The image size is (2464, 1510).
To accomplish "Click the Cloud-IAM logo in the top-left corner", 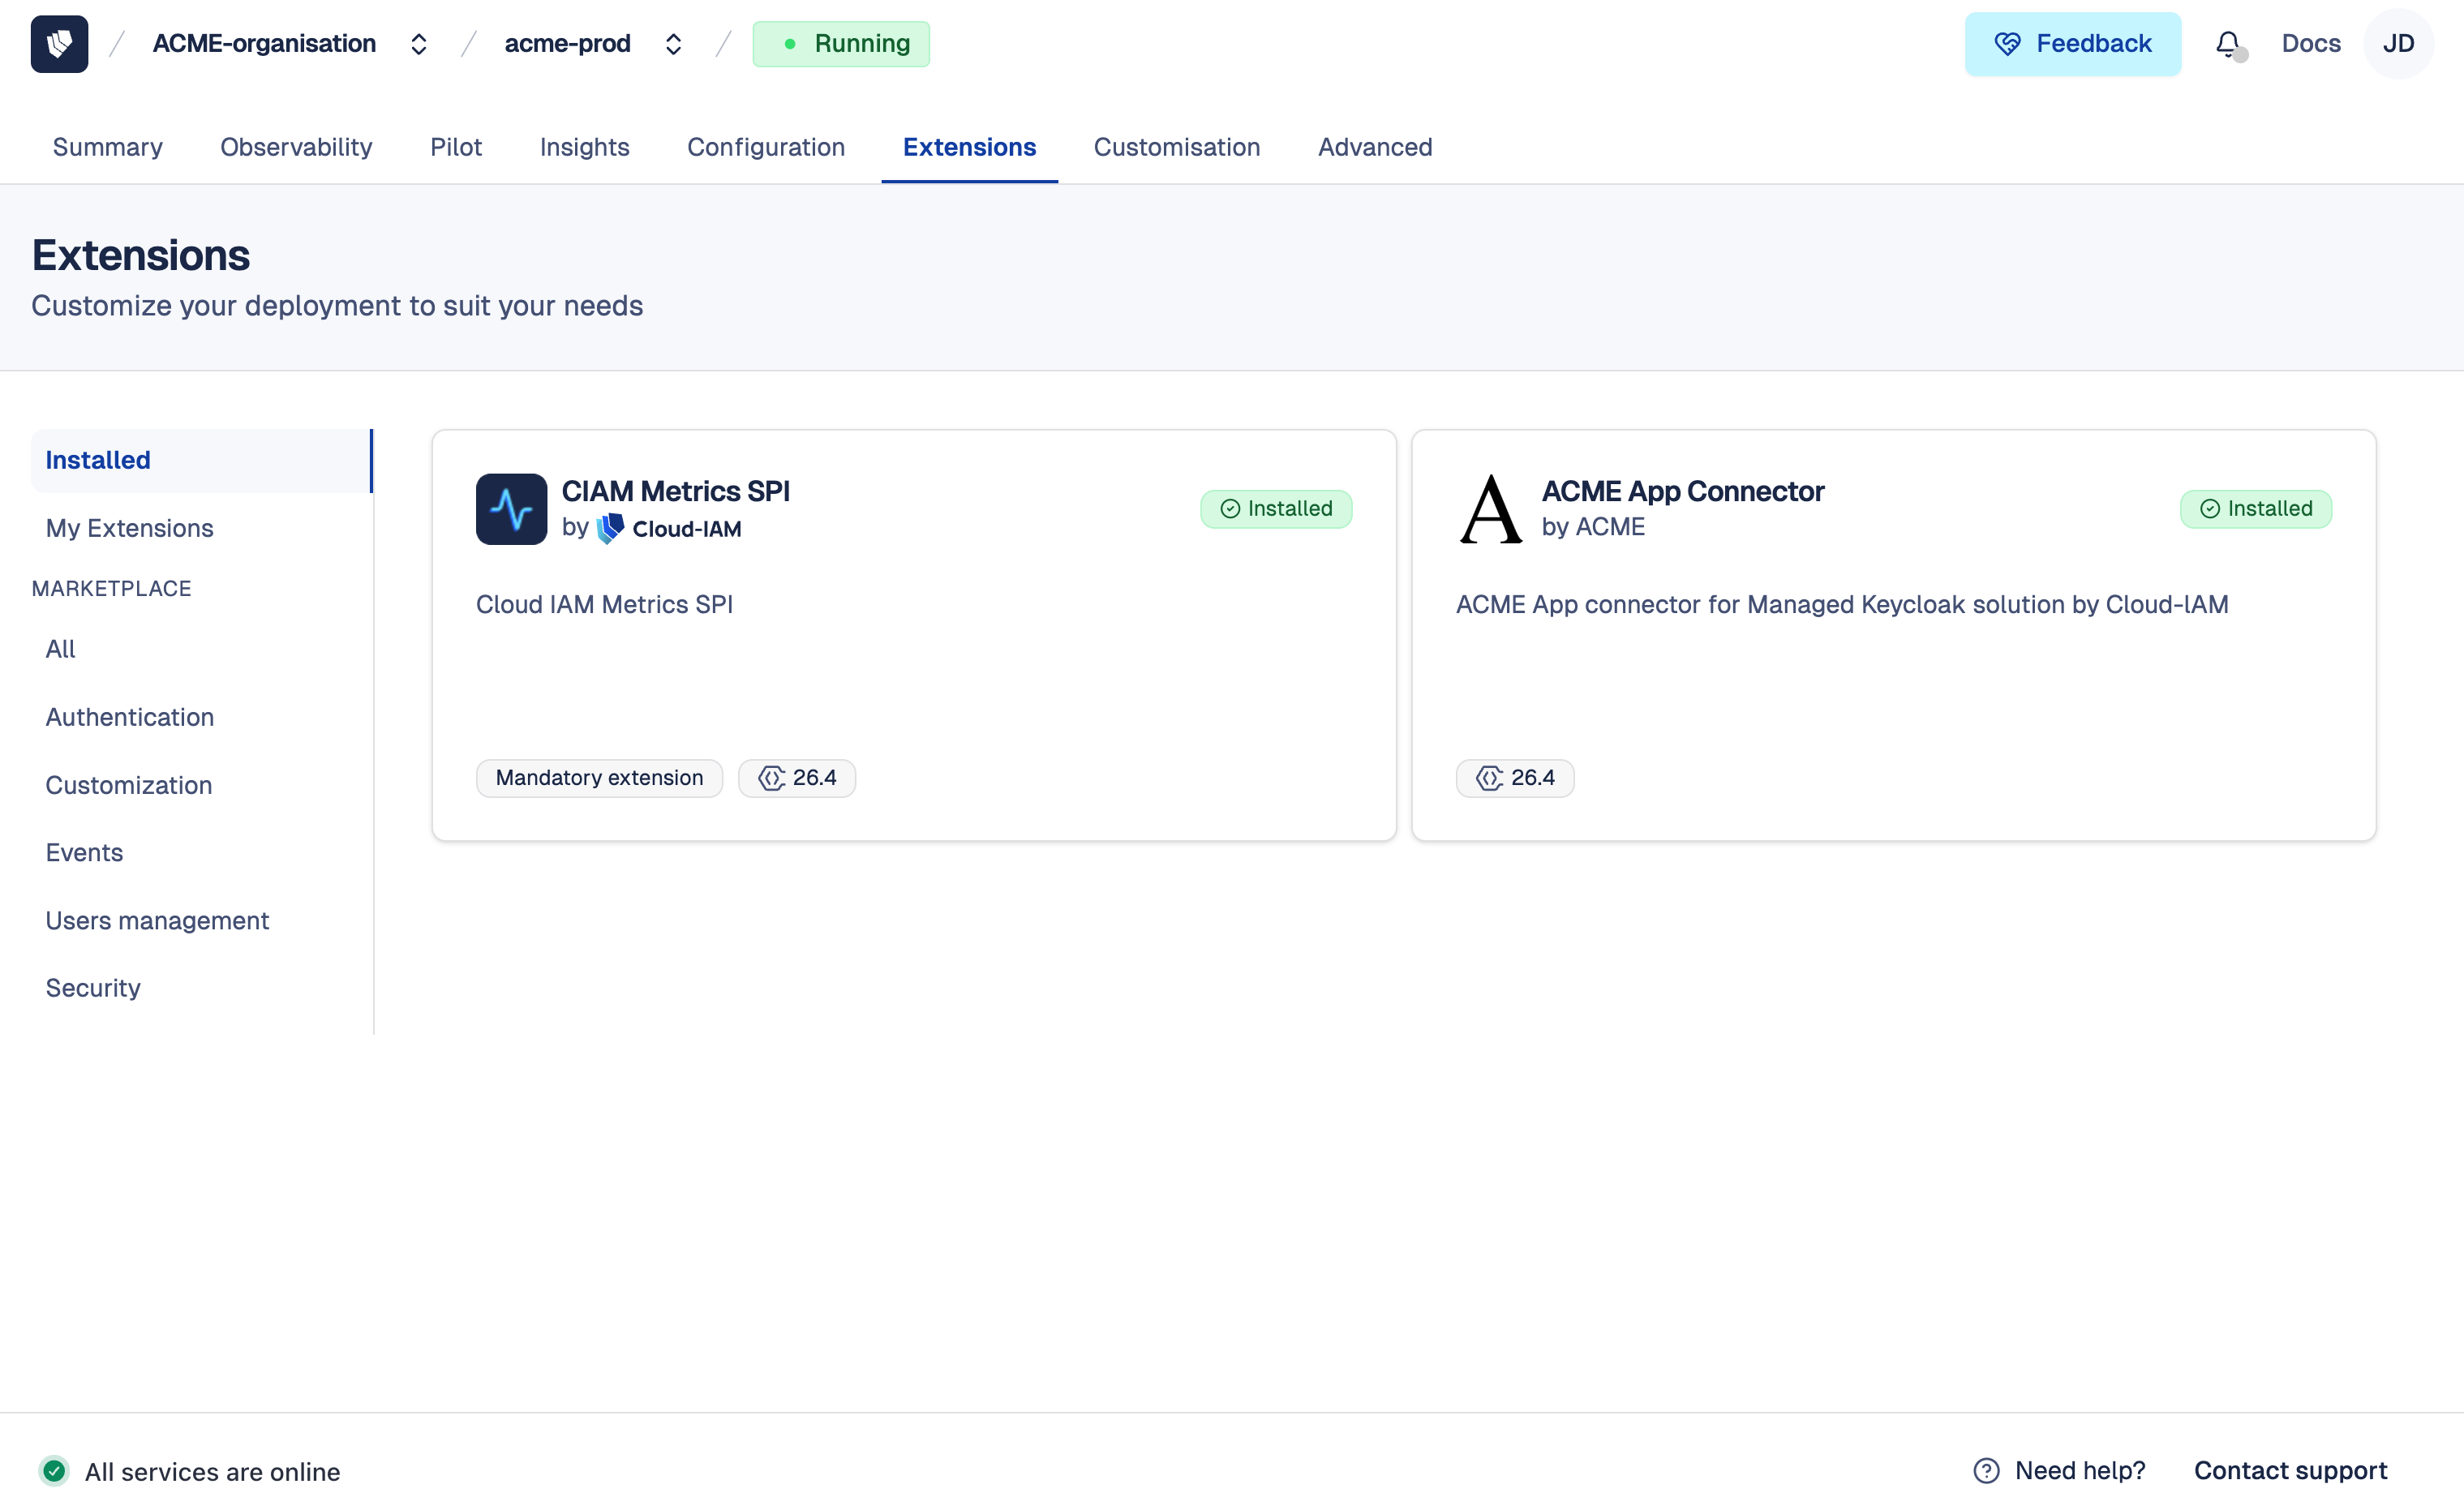I will [x=58, y=43].
